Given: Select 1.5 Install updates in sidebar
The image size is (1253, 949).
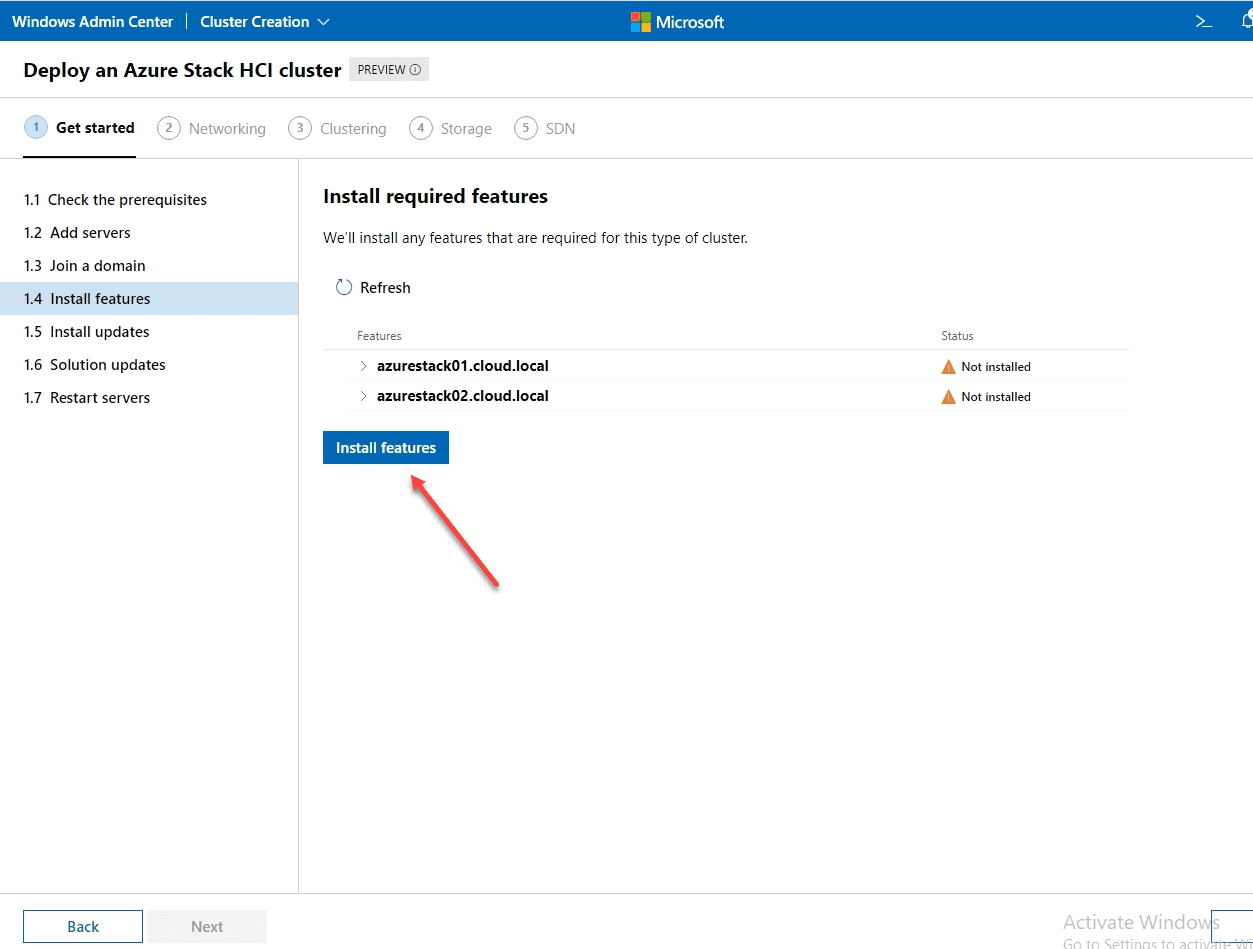Looking at the screenshot, I should (99, 332).
